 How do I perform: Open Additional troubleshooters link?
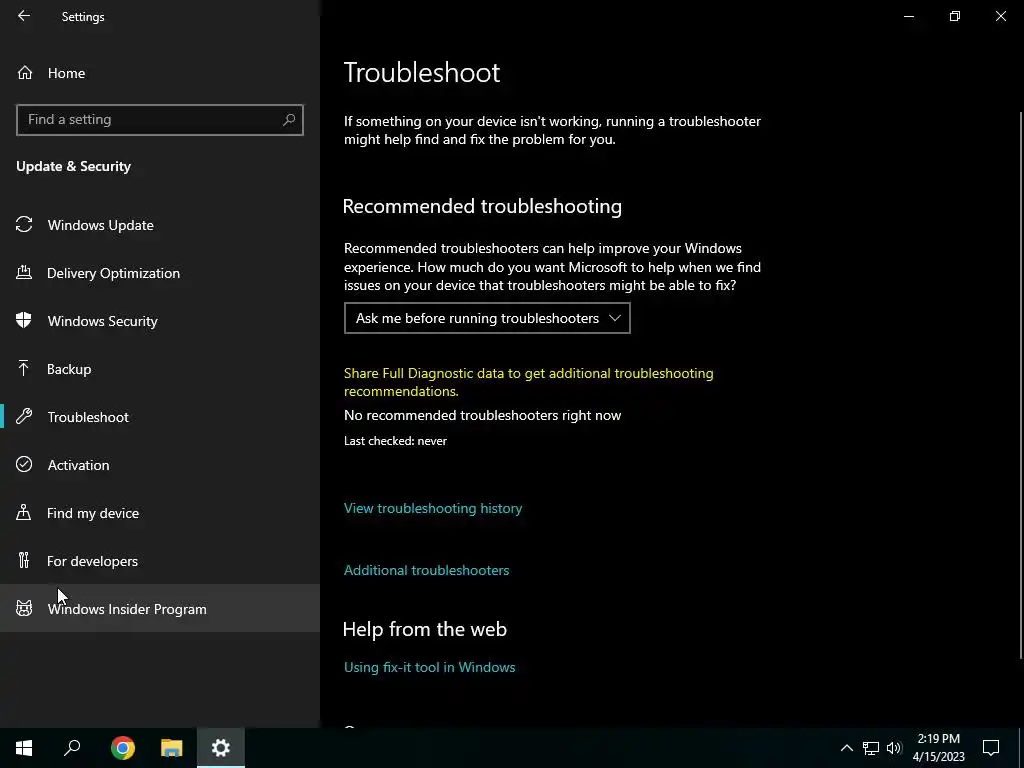tap(426, 570)
